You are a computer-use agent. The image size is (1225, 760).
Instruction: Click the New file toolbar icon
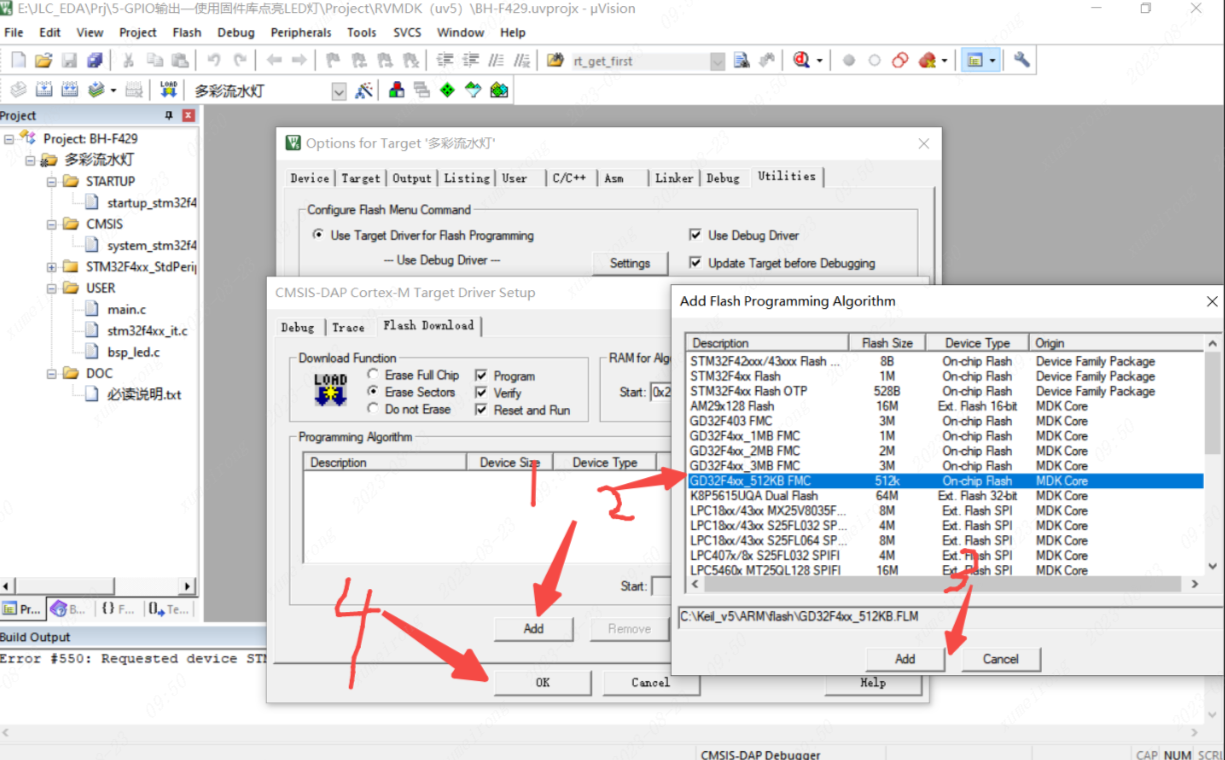pyautogui.click(x=18, y=61)
